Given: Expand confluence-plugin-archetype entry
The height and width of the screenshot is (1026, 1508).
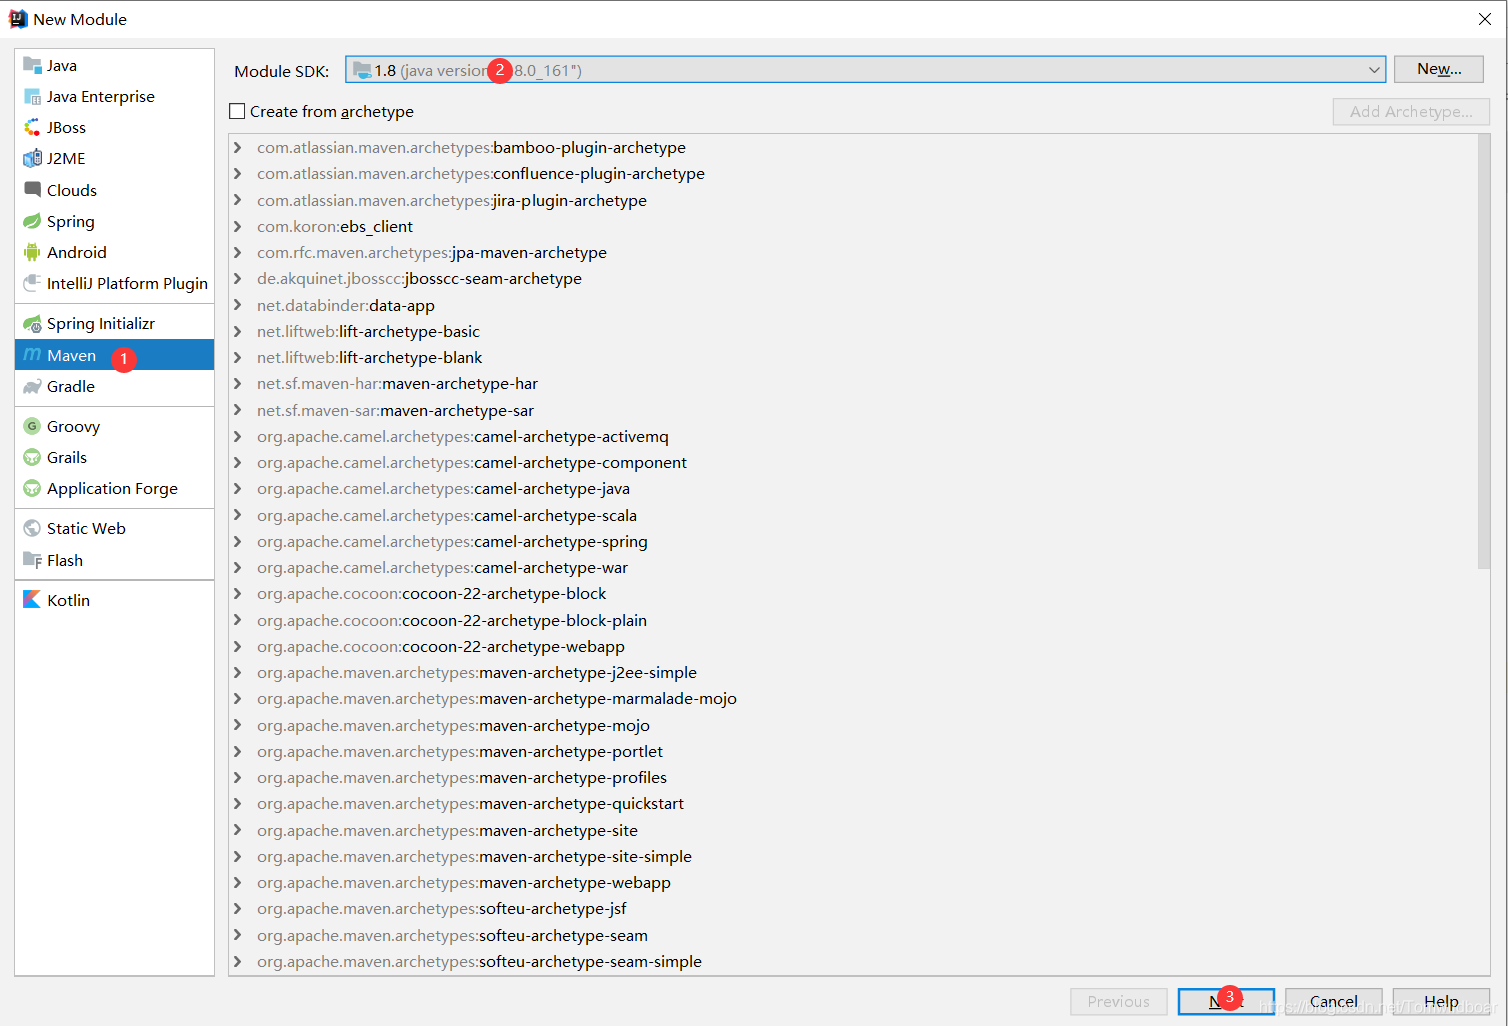Looking at the screenshot, I should [x=238, y=173].
